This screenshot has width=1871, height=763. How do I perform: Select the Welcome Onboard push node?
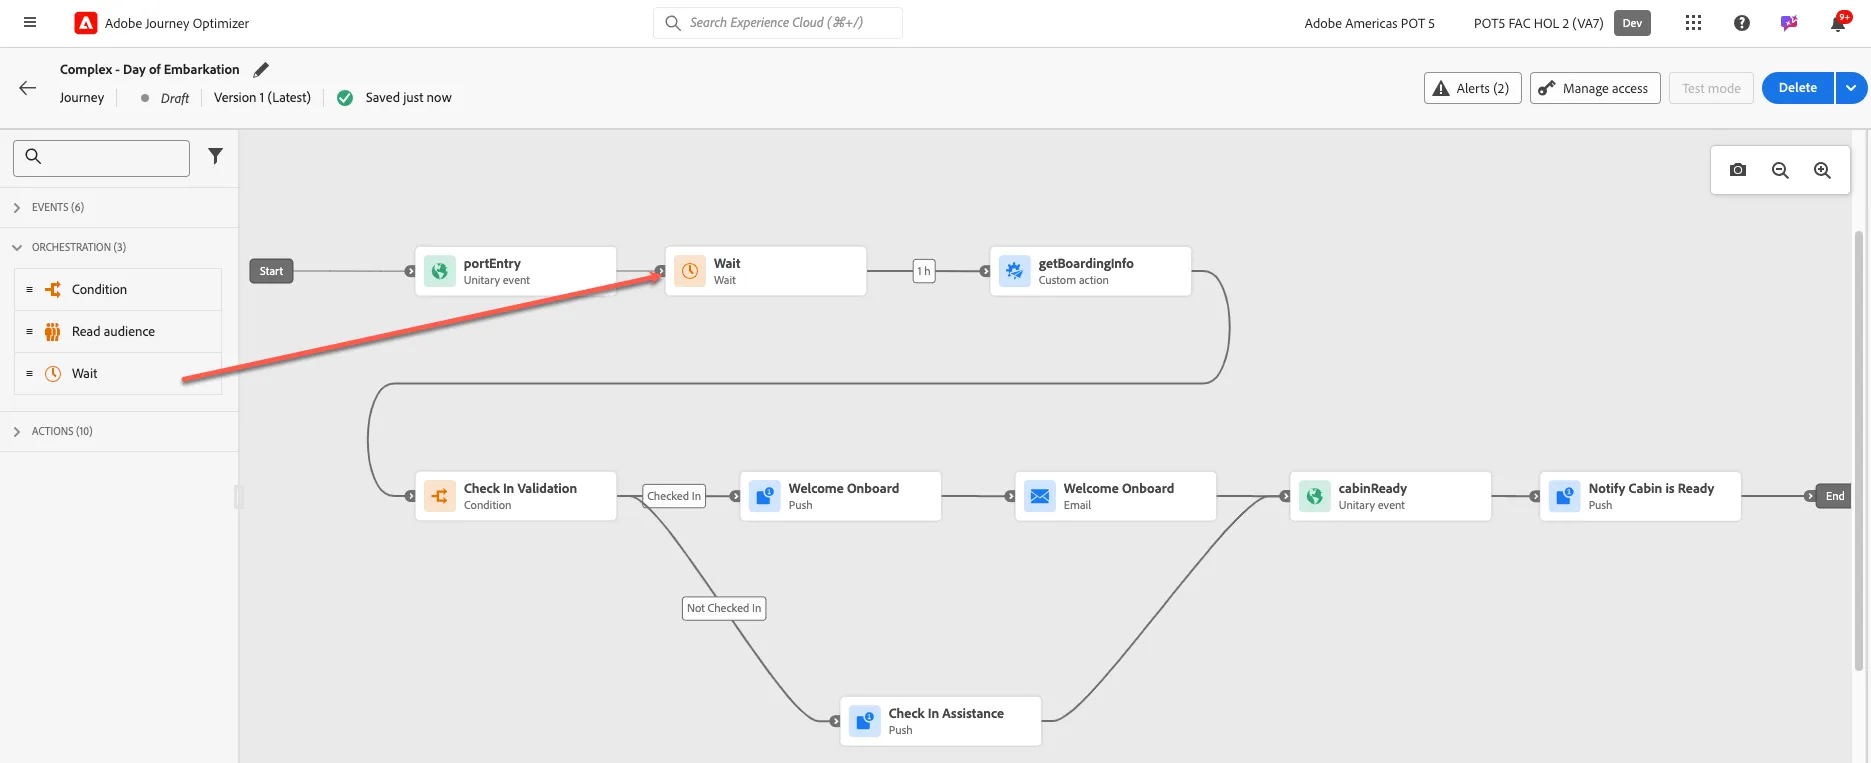pyautogui.click(x=841, y=496)
